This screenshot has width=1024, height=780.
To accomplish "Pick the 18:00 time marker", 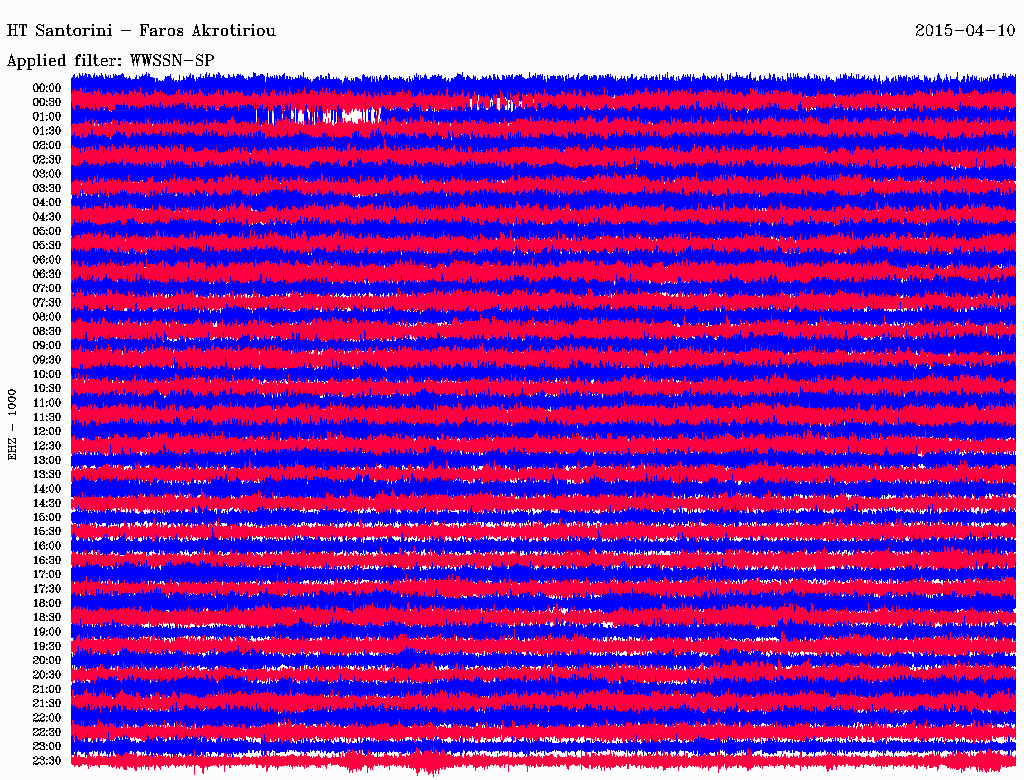I will tap(47, 603).
